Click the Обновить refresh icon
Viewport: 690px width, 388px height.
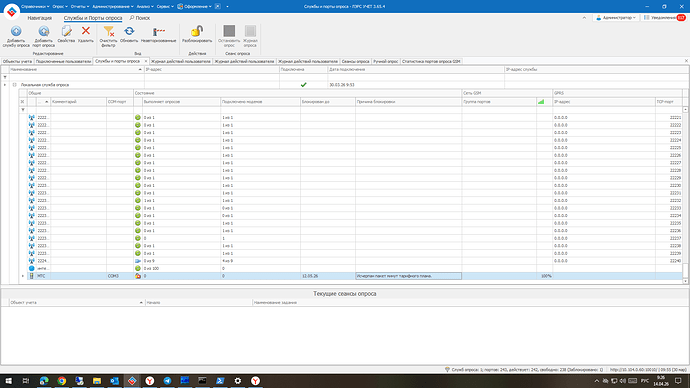point(129,31)
